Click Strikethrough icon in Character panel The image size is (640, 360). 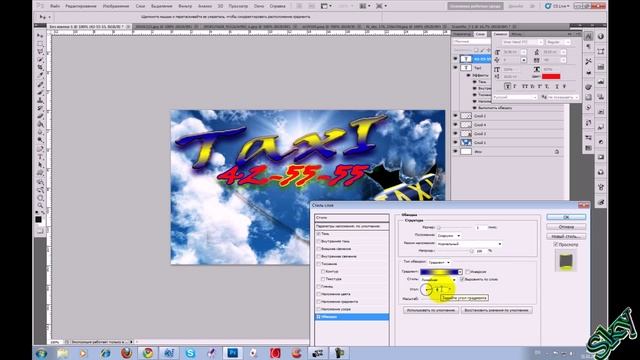pos(564,86)
